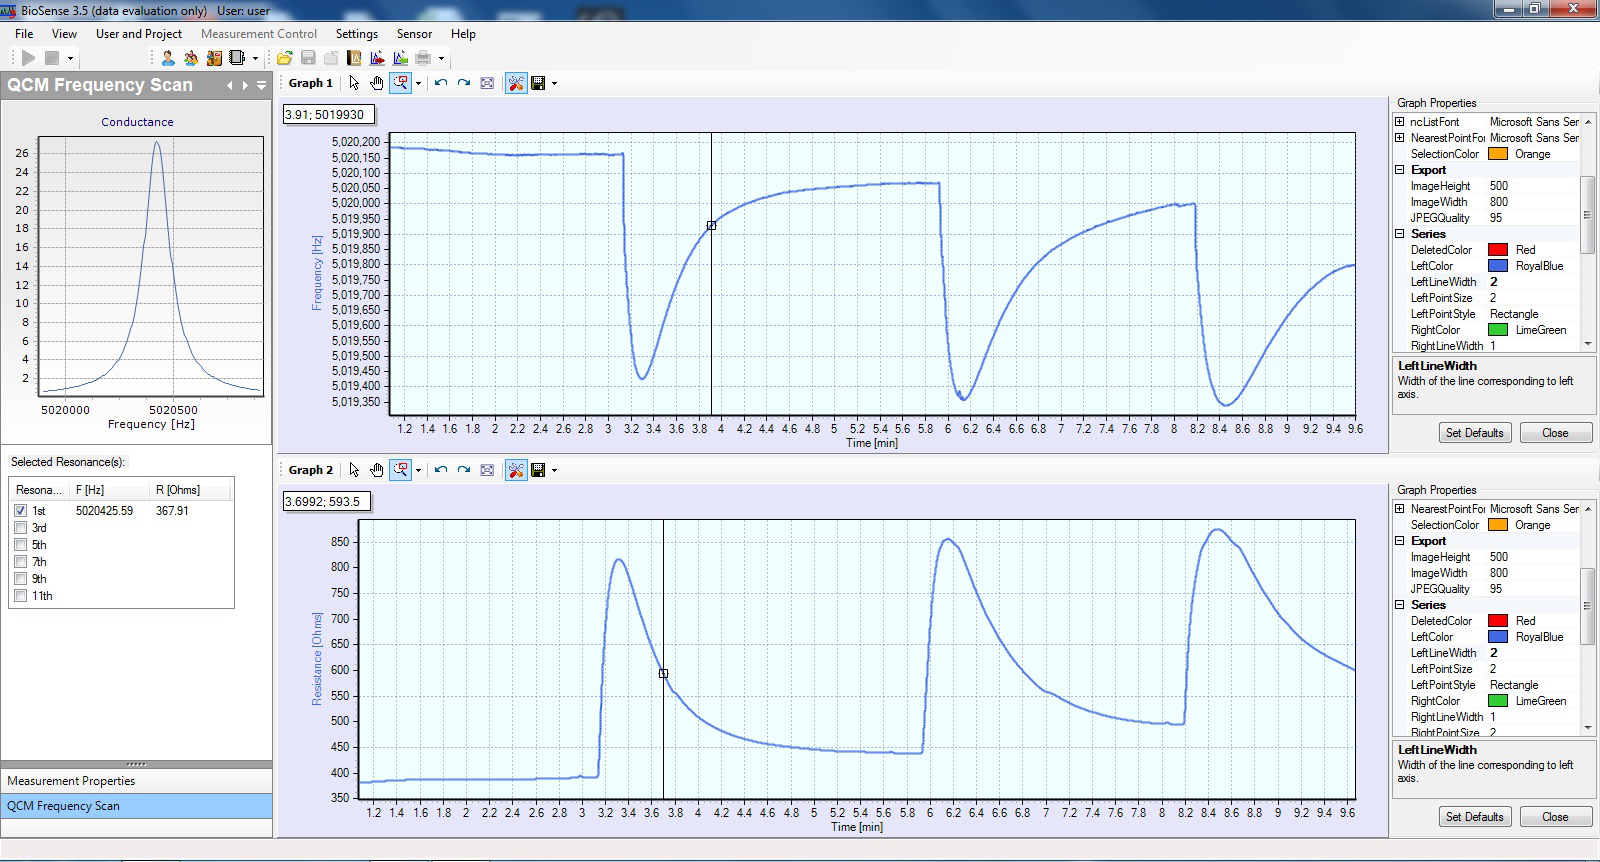Image resolution: width=1600 pixels, height=862 pixels.
Task: Click the Orange SelectionColor swatch in top panel
Action: pyautogui.click(x=1497, y=154)
